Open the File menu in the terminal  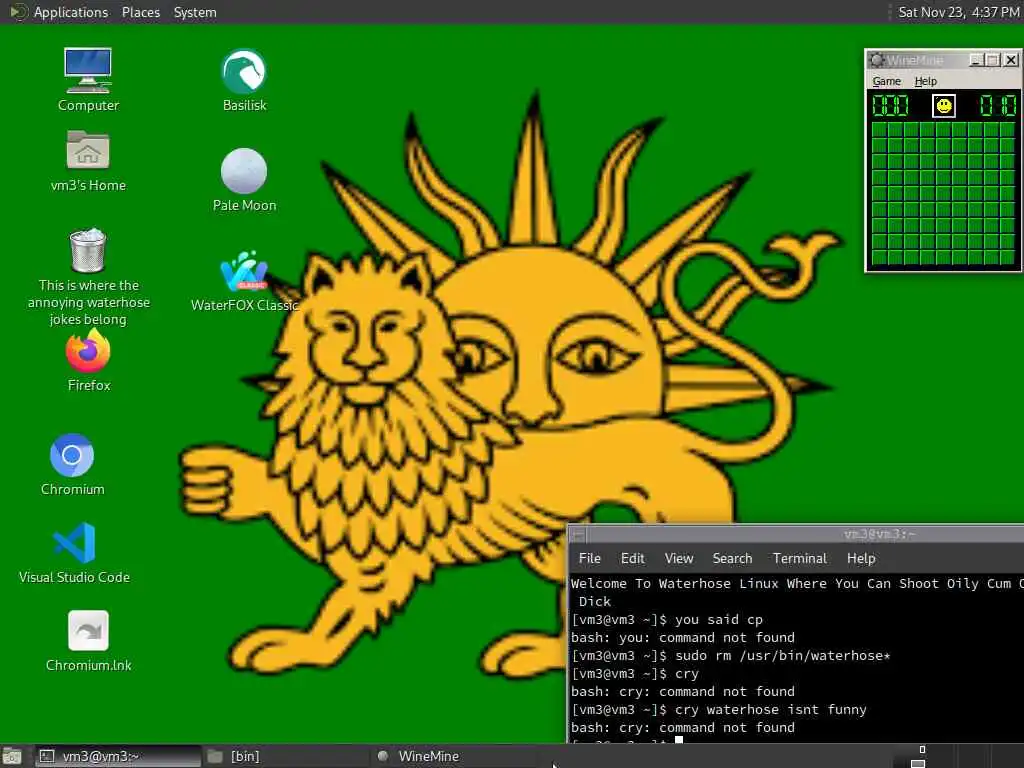tap(589, 558)
